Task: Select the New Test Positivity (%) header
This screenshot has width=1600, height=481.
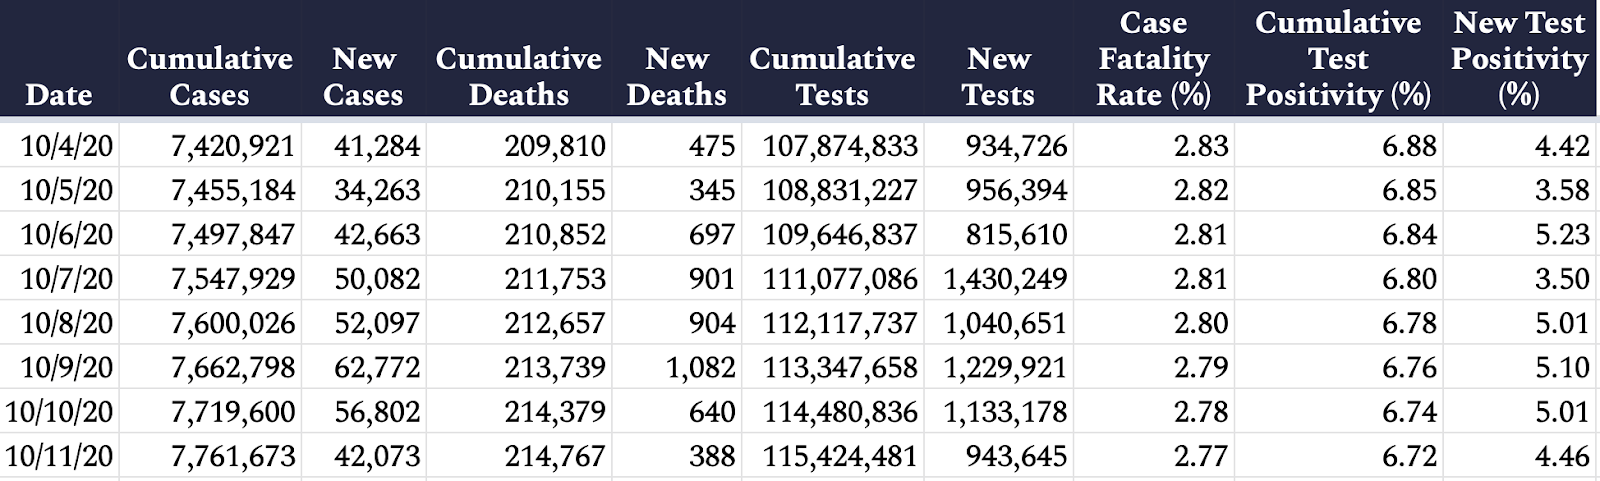Action: (x=1519, y=58)
